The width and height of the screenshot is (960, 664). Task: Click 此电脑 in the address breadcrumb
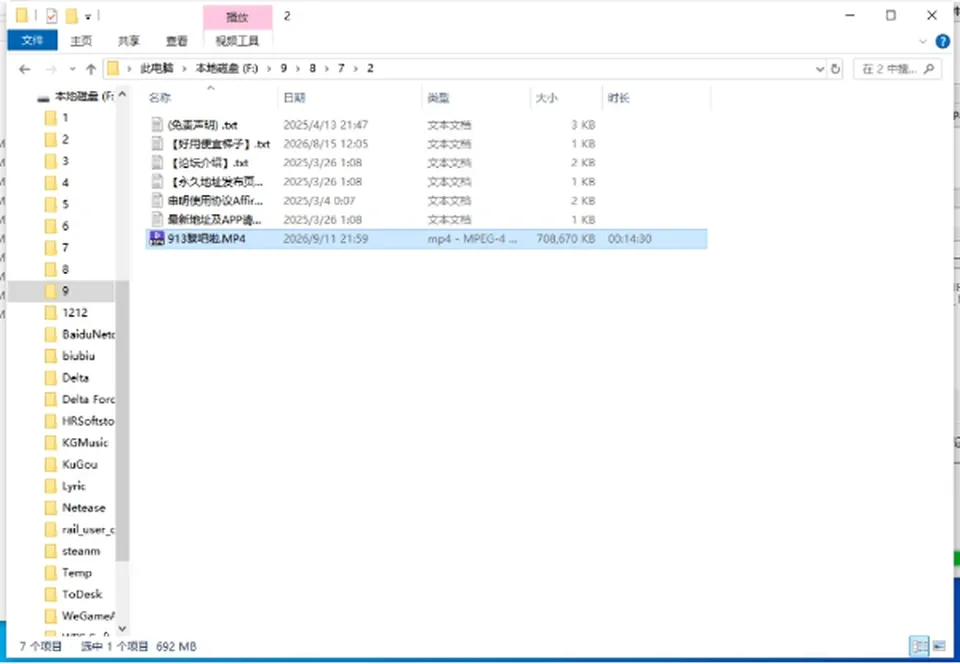click(157, 69)
